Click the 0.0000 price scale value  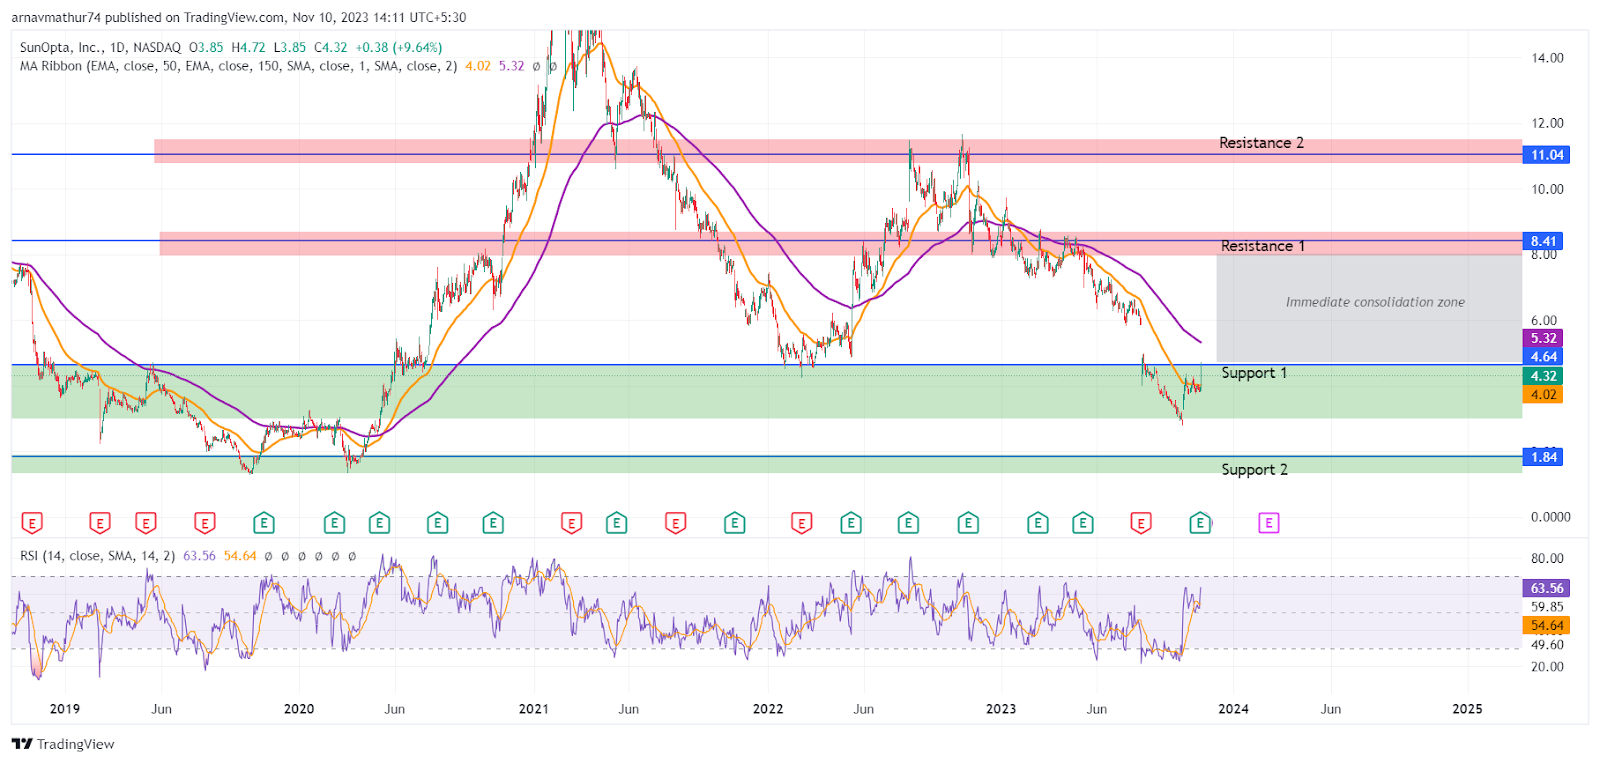click(1551, 517)
